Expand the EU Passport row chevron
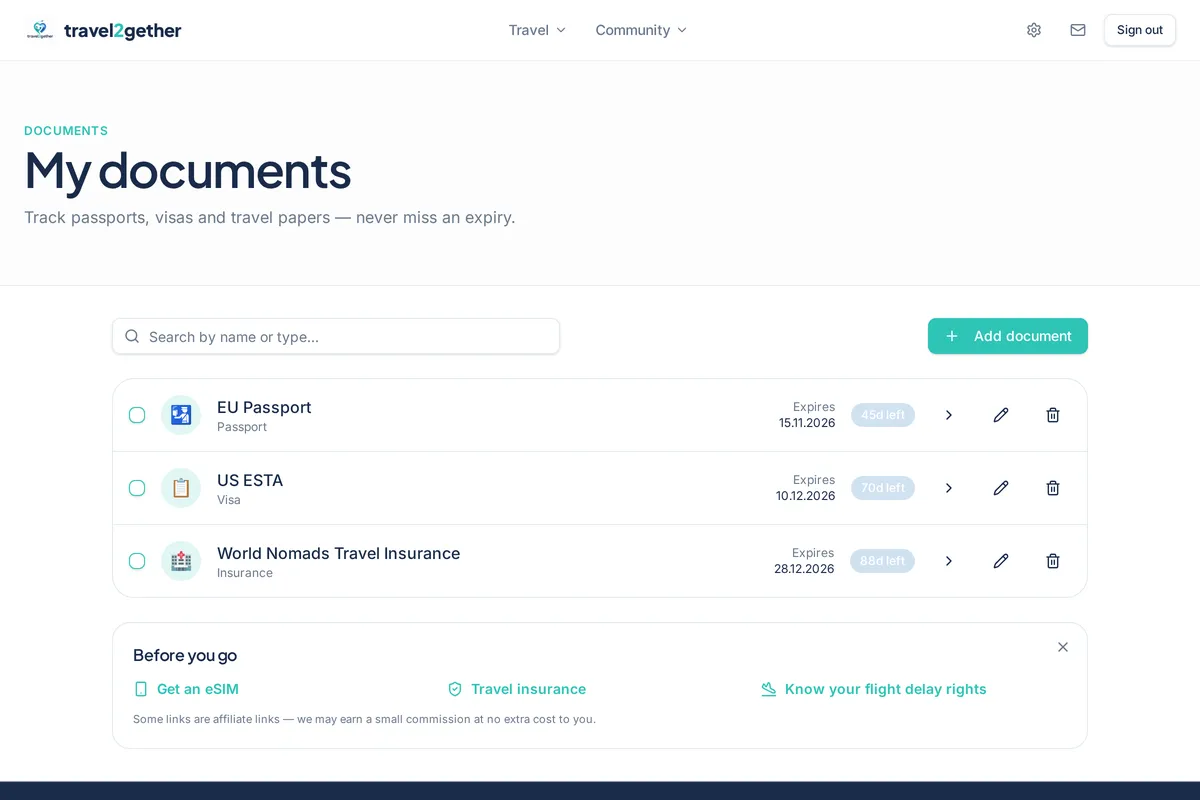 949,415
